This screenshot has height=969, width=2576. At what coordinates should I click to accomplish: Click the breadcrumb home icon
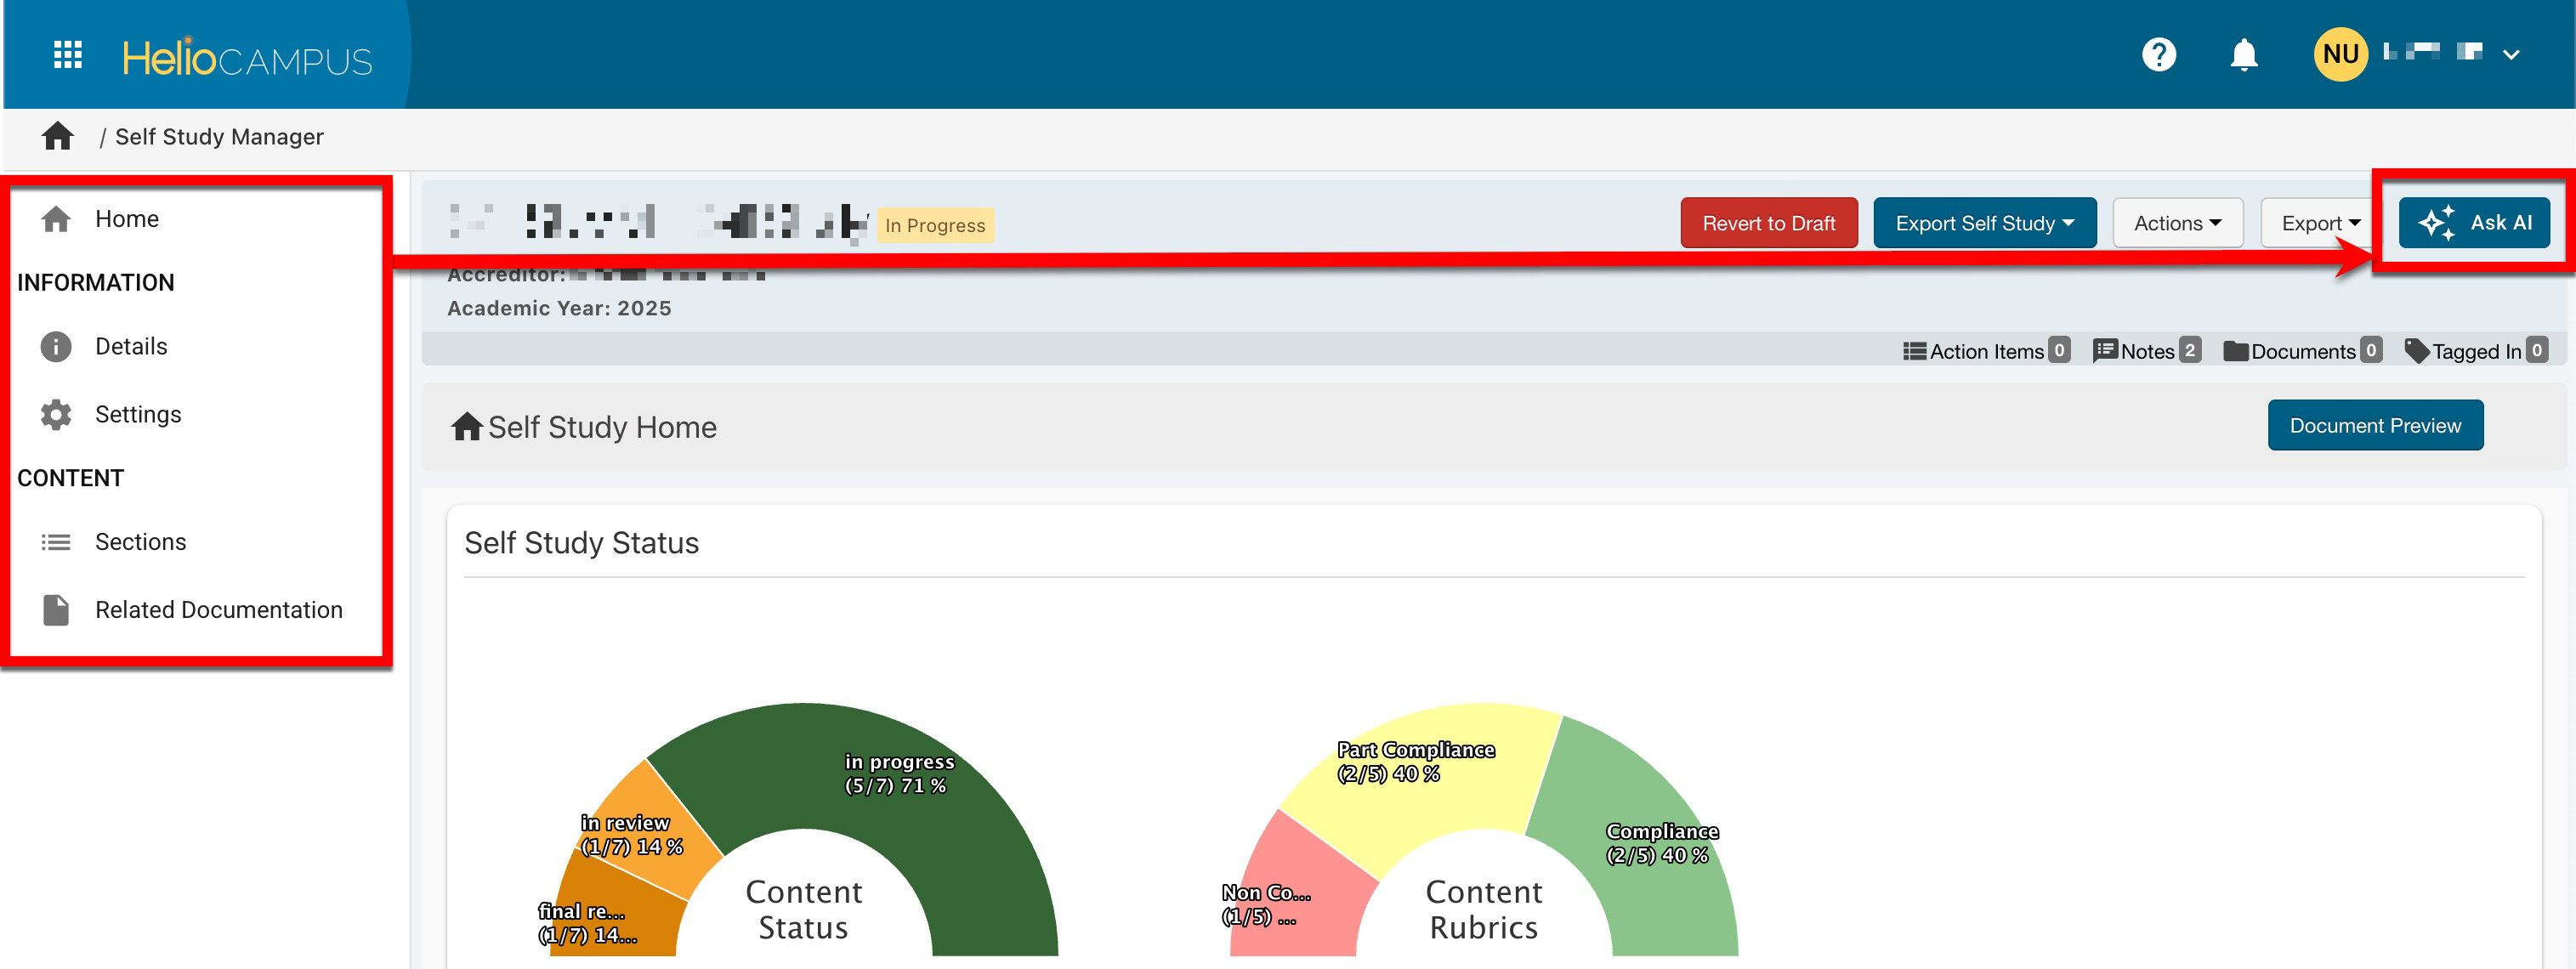(57, 136)
